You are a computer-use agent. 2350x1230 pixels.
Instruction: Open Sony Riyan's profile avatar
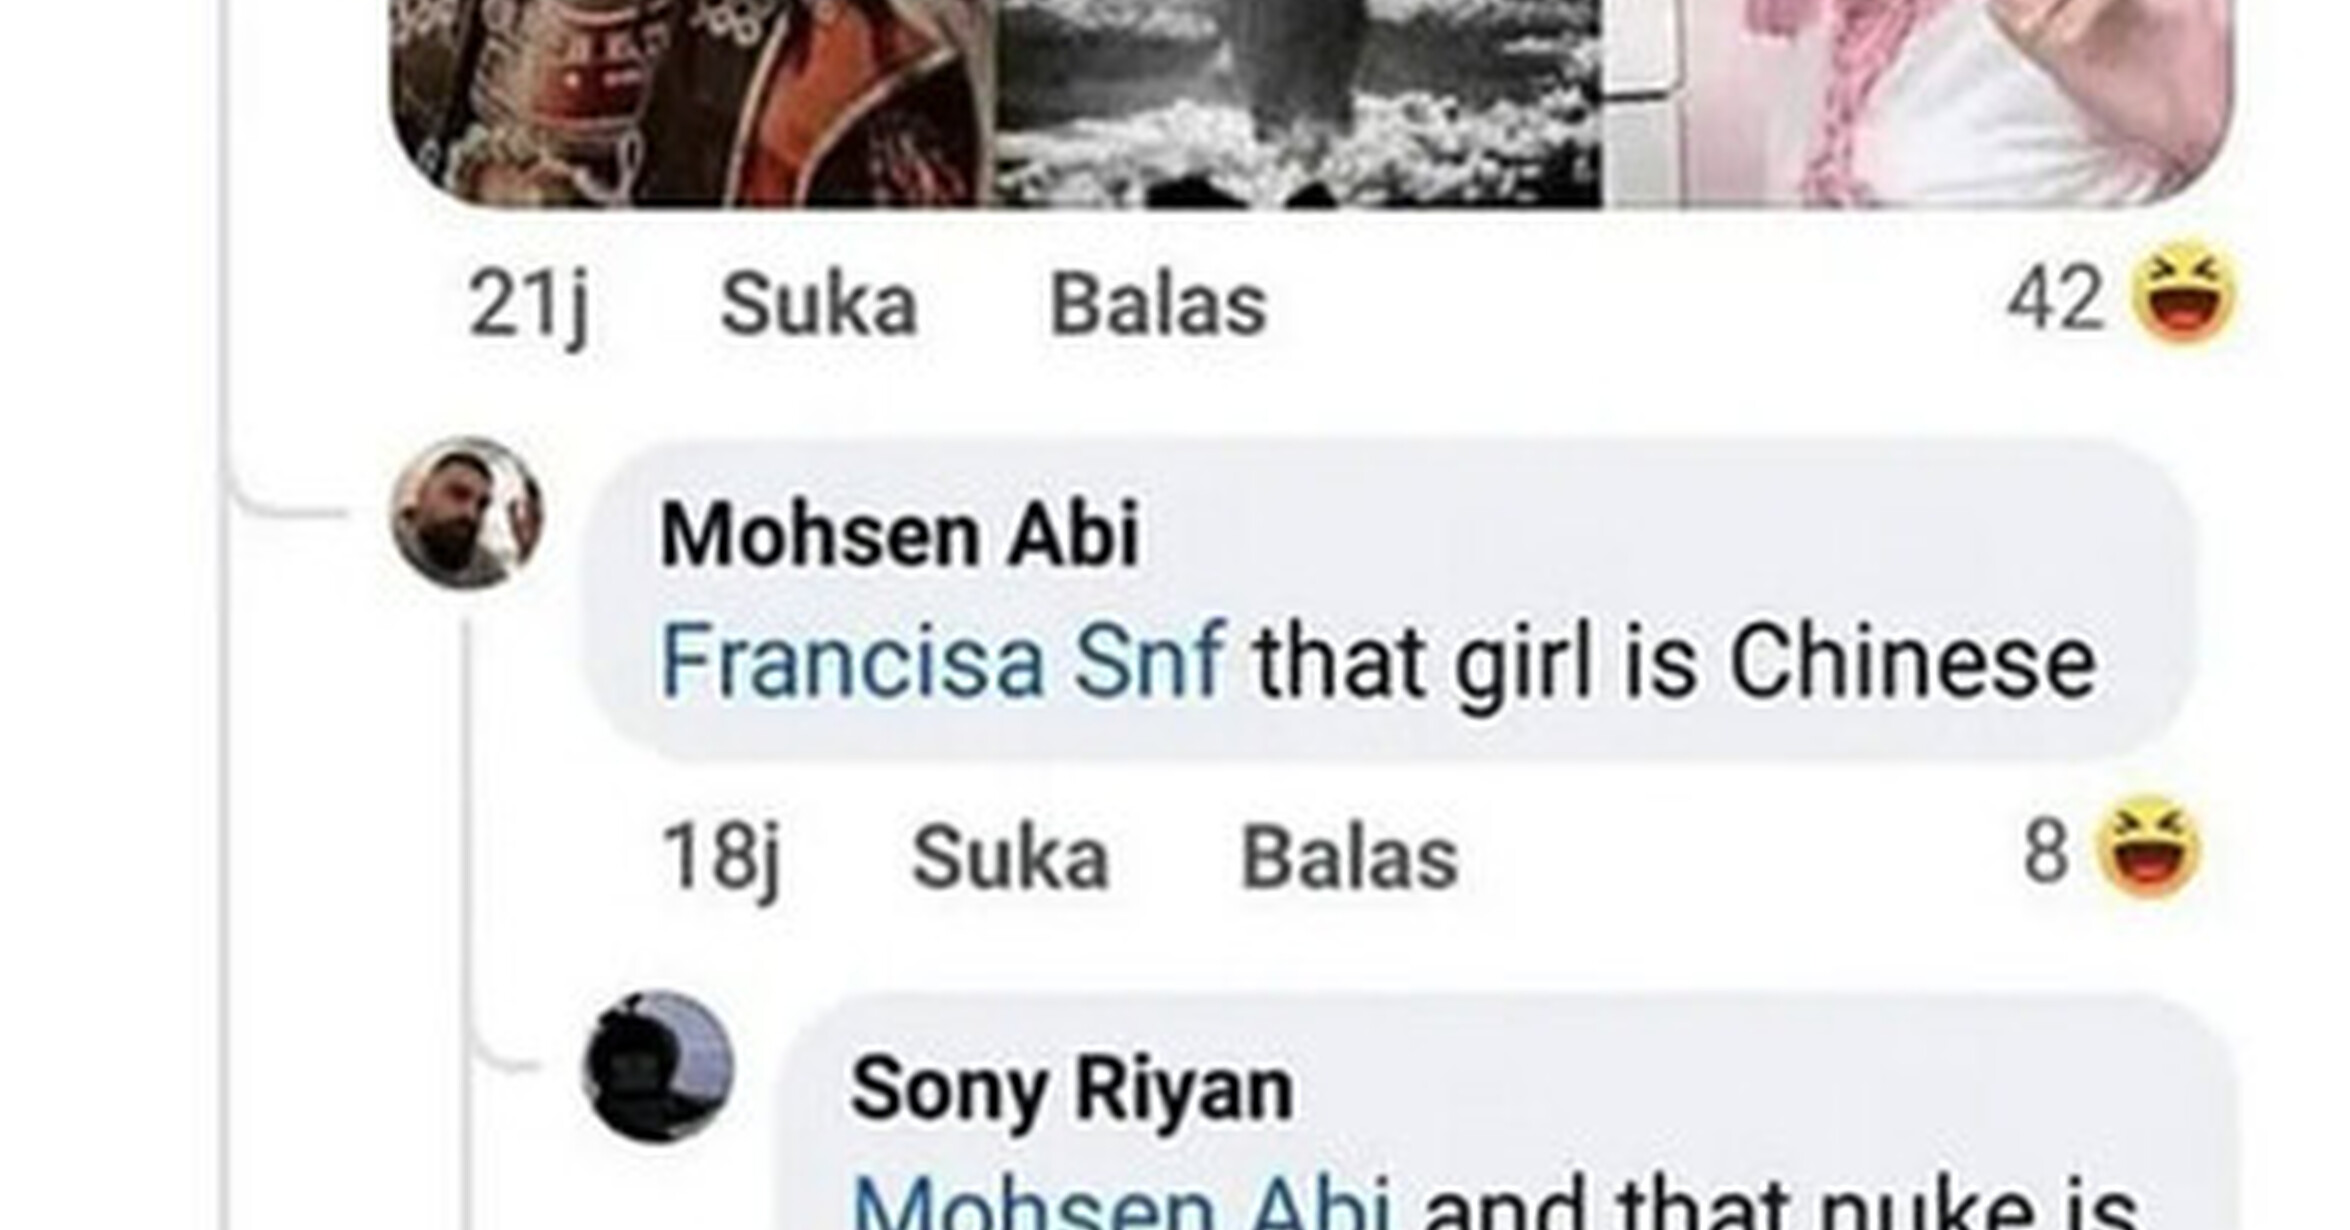click(658, 1067)
